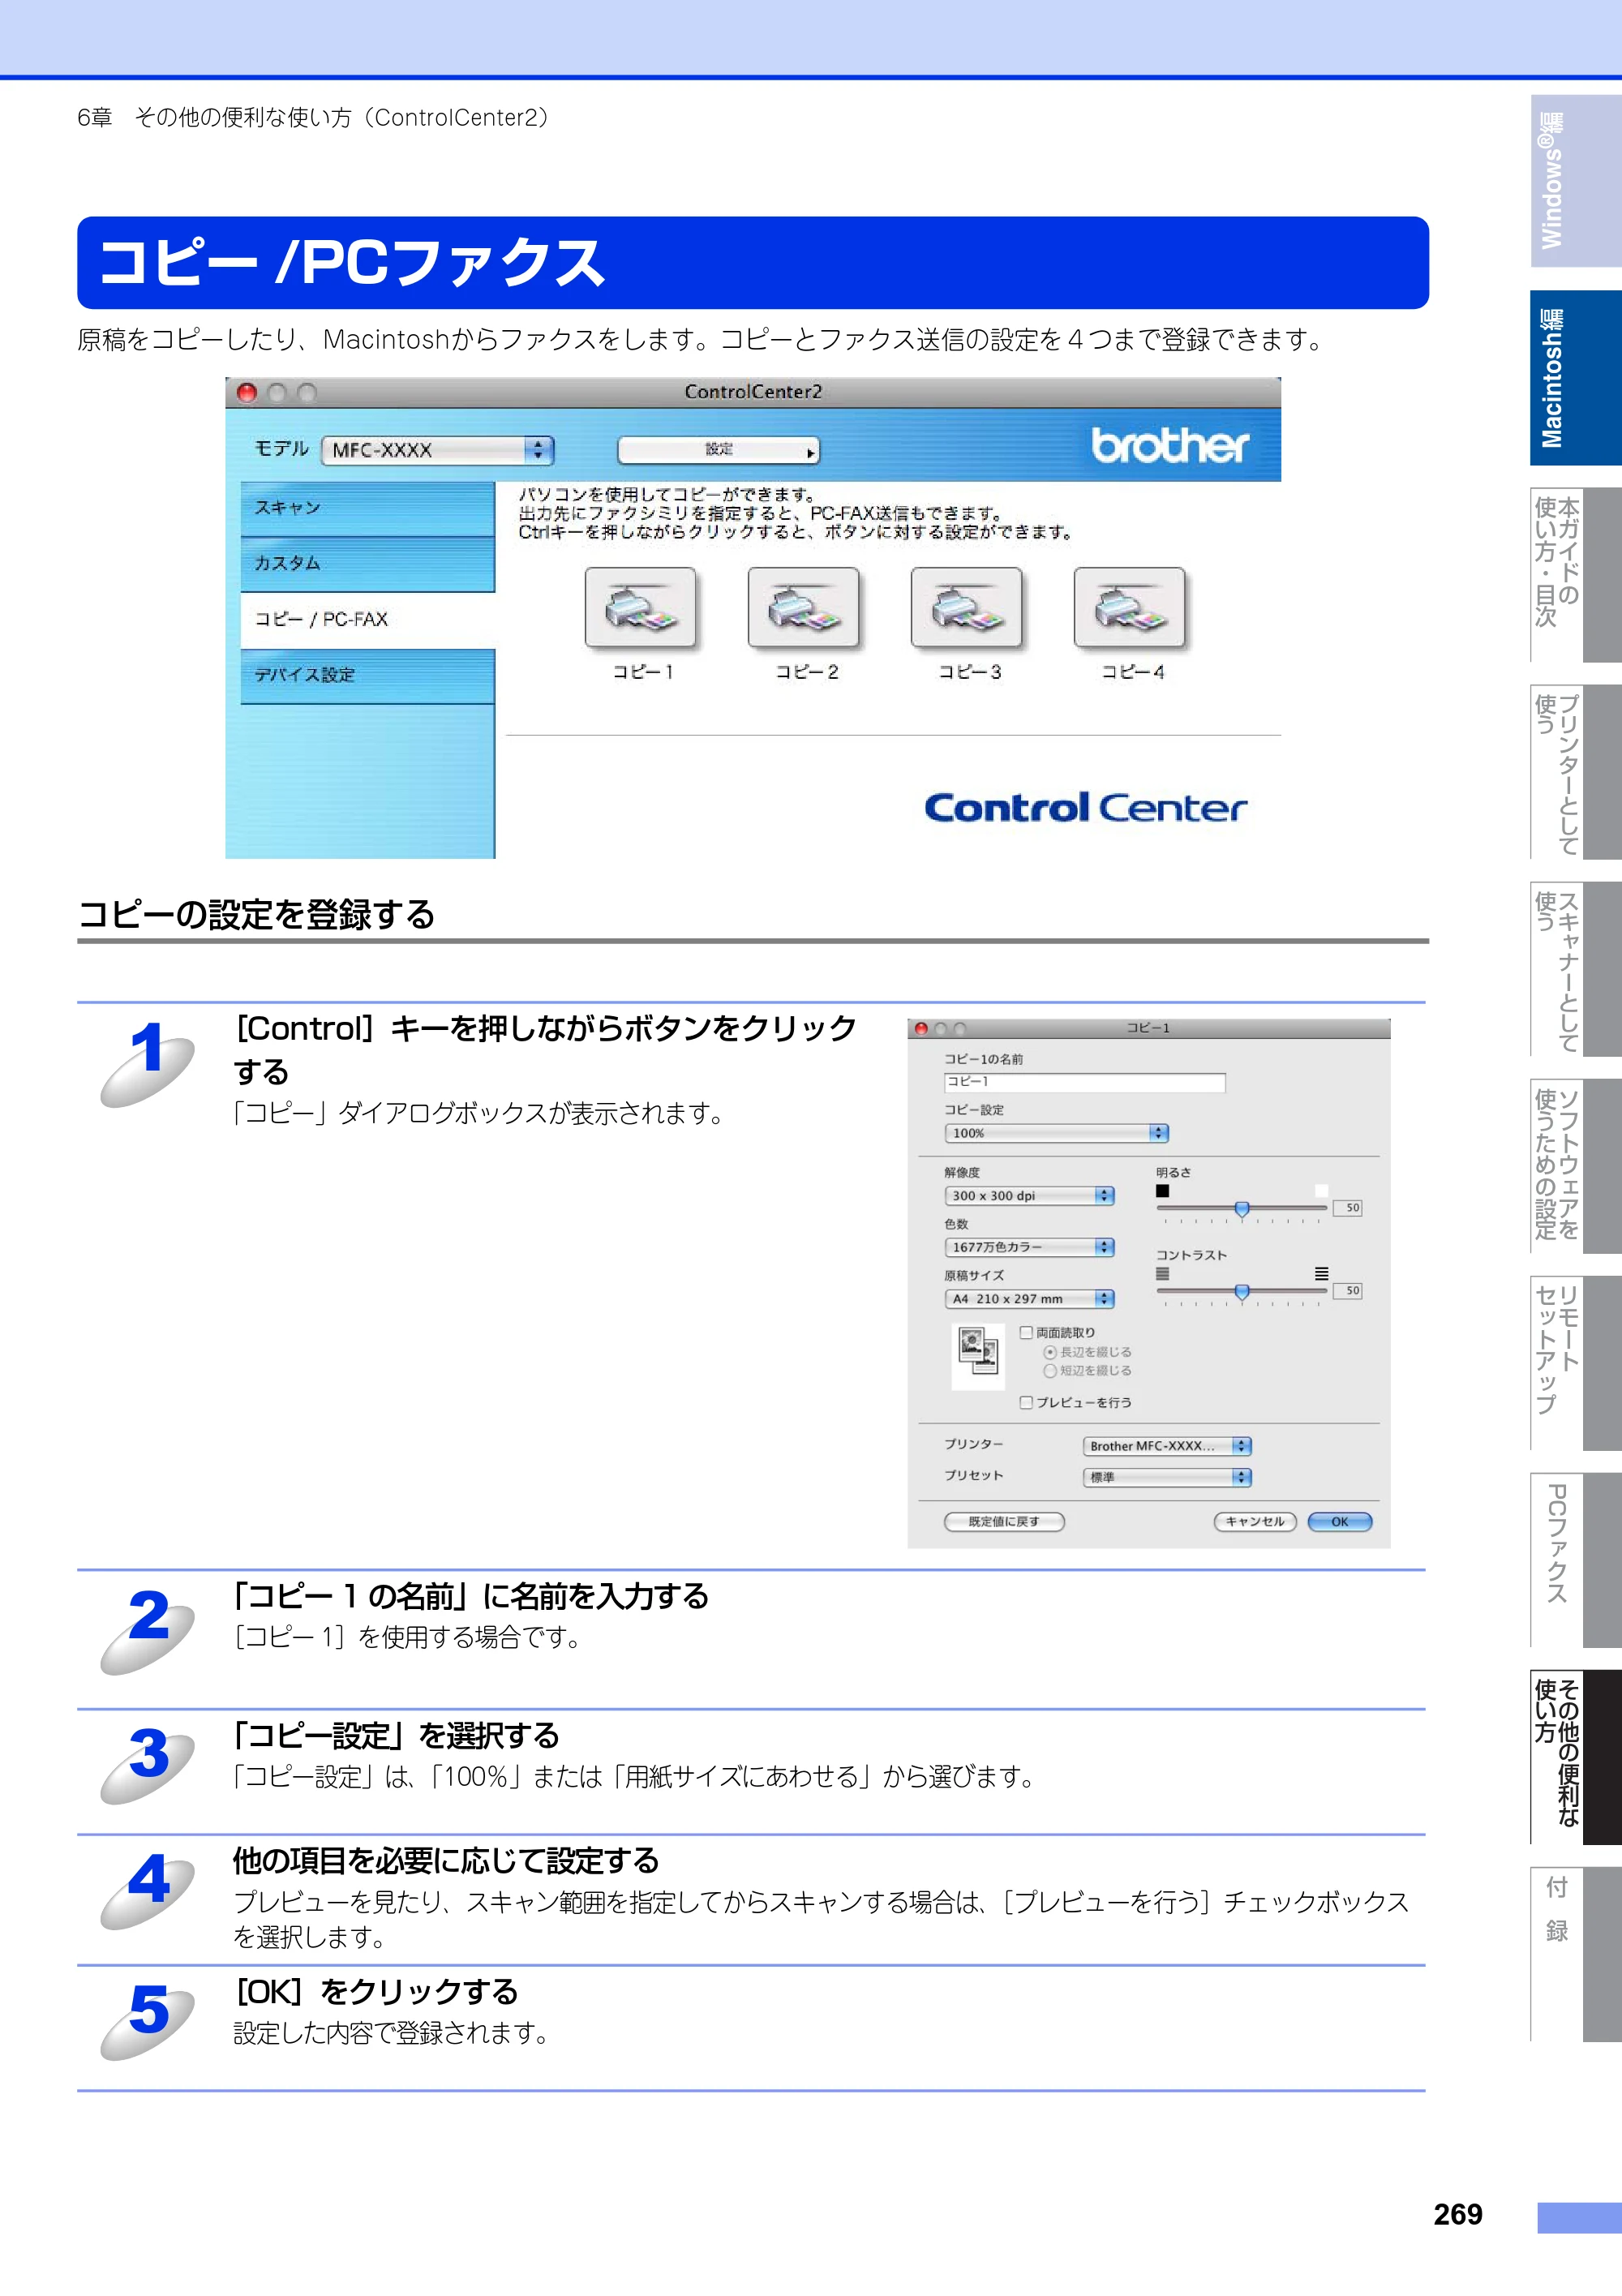The width and height of the screenshot is (1622, 2296).
Task: Open the モデル MFC-XXXX dropdown
Action: click(x=437, y=451)
